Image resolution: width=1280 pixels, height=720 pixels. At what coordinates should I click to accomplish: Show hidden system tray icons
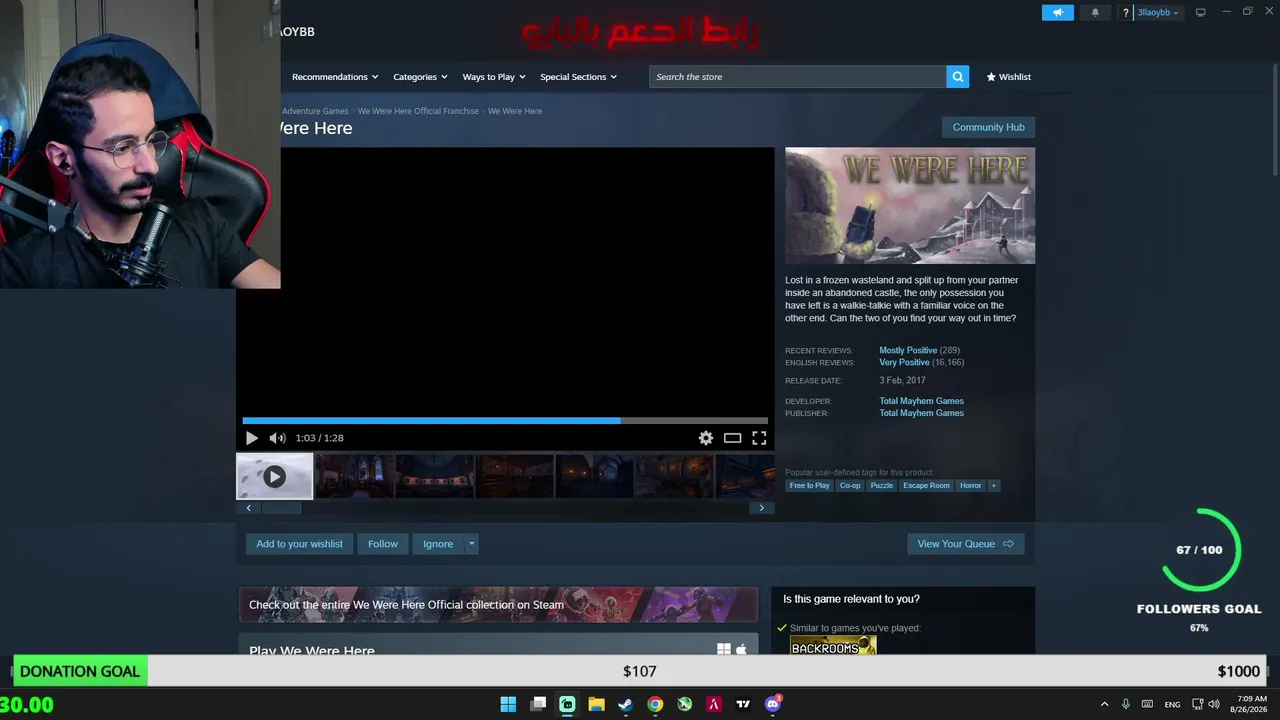tap(1104, 704)
